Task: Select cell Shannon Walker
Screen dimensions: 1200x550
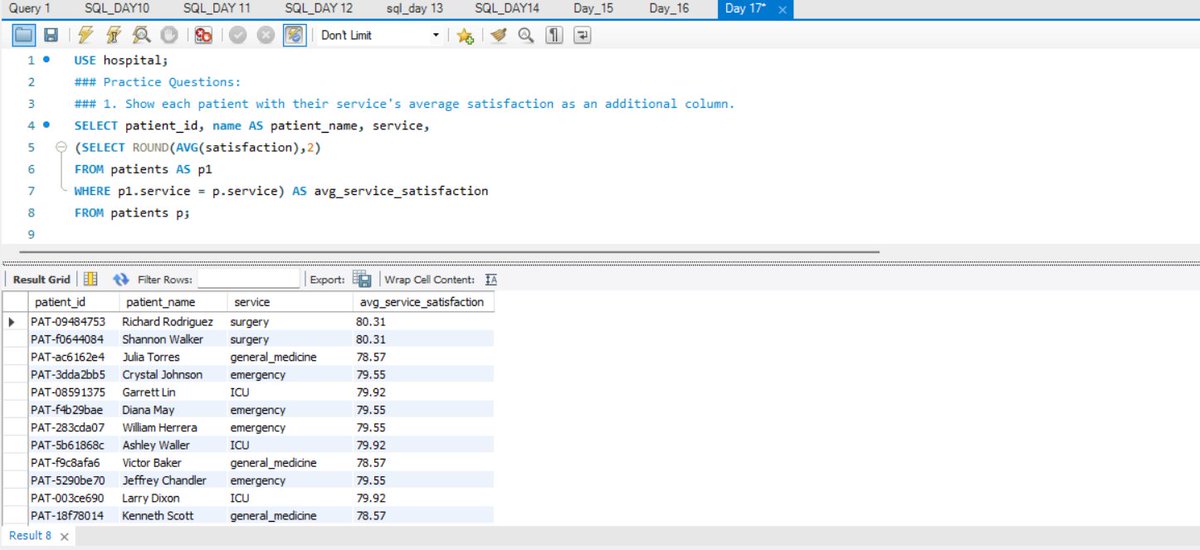Action: (x=172, y=340)
